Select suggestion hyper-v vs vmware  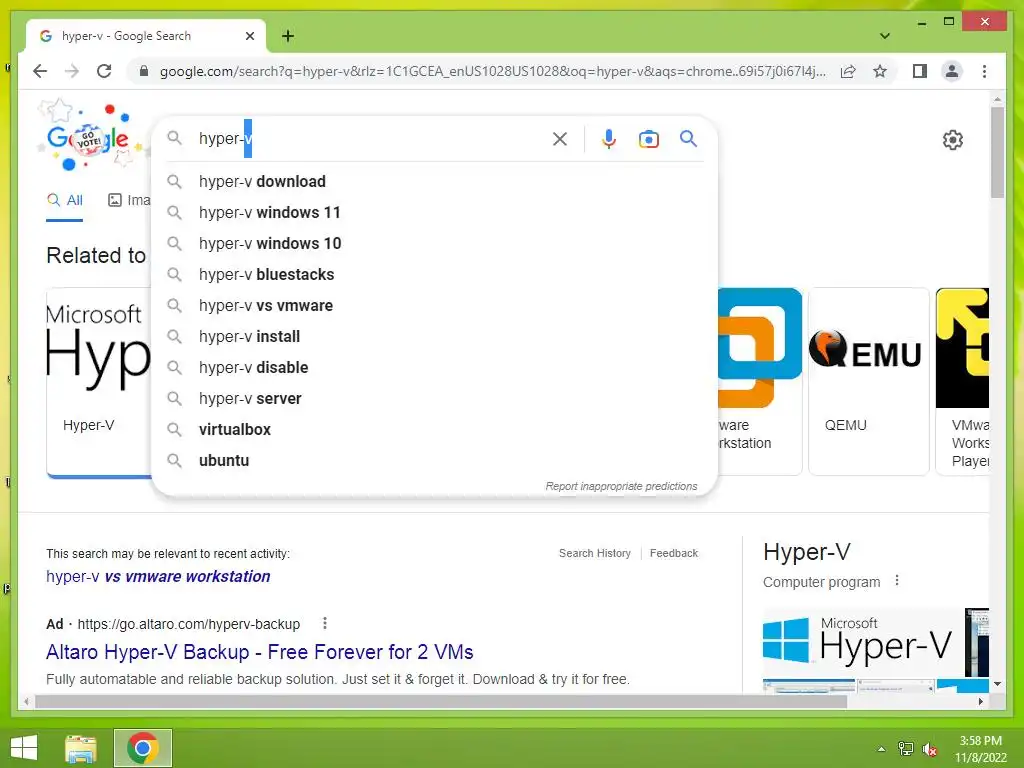(434, 306)
